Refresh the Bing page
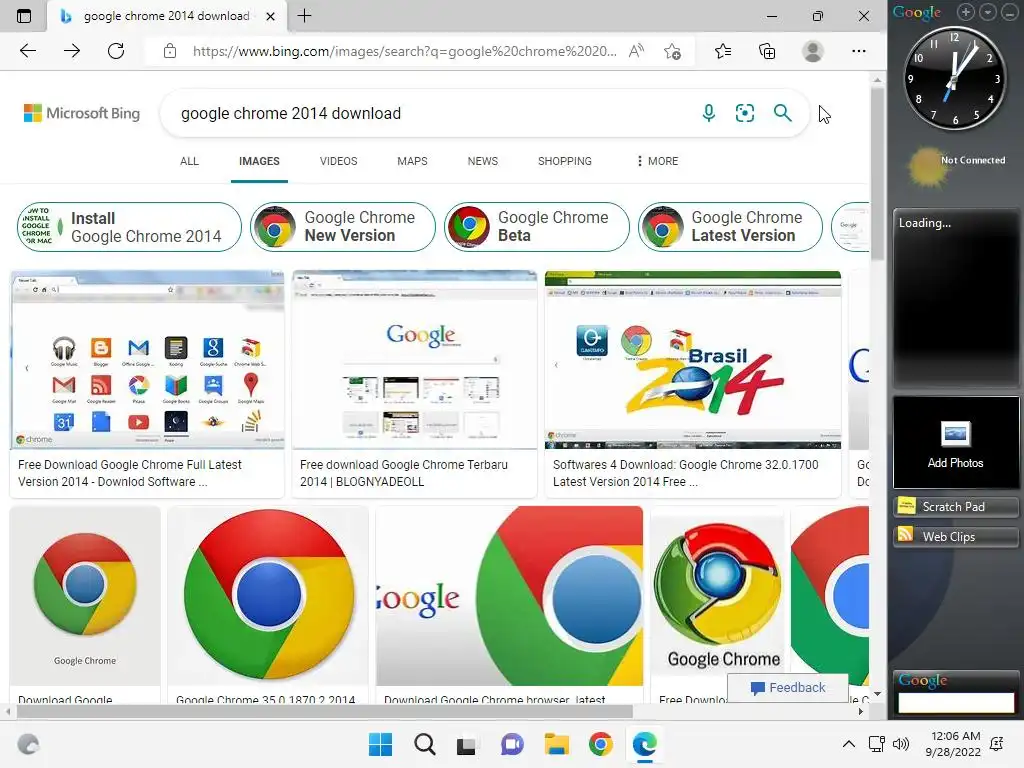 116,51
